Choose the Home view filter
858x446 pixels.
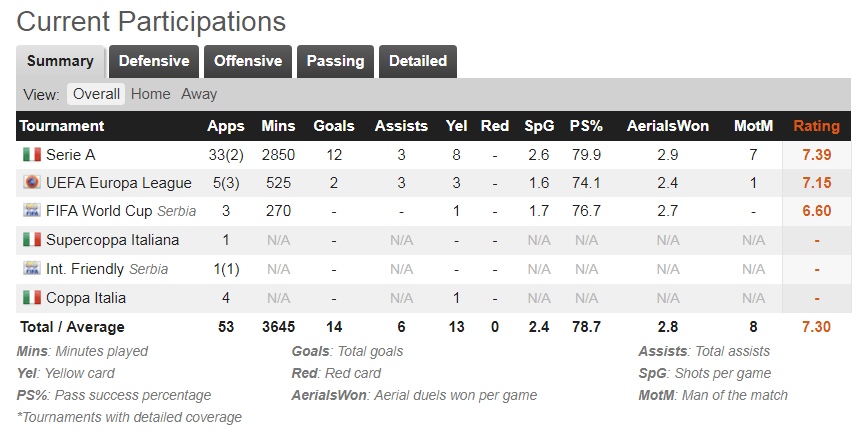[x=150, y=94]
